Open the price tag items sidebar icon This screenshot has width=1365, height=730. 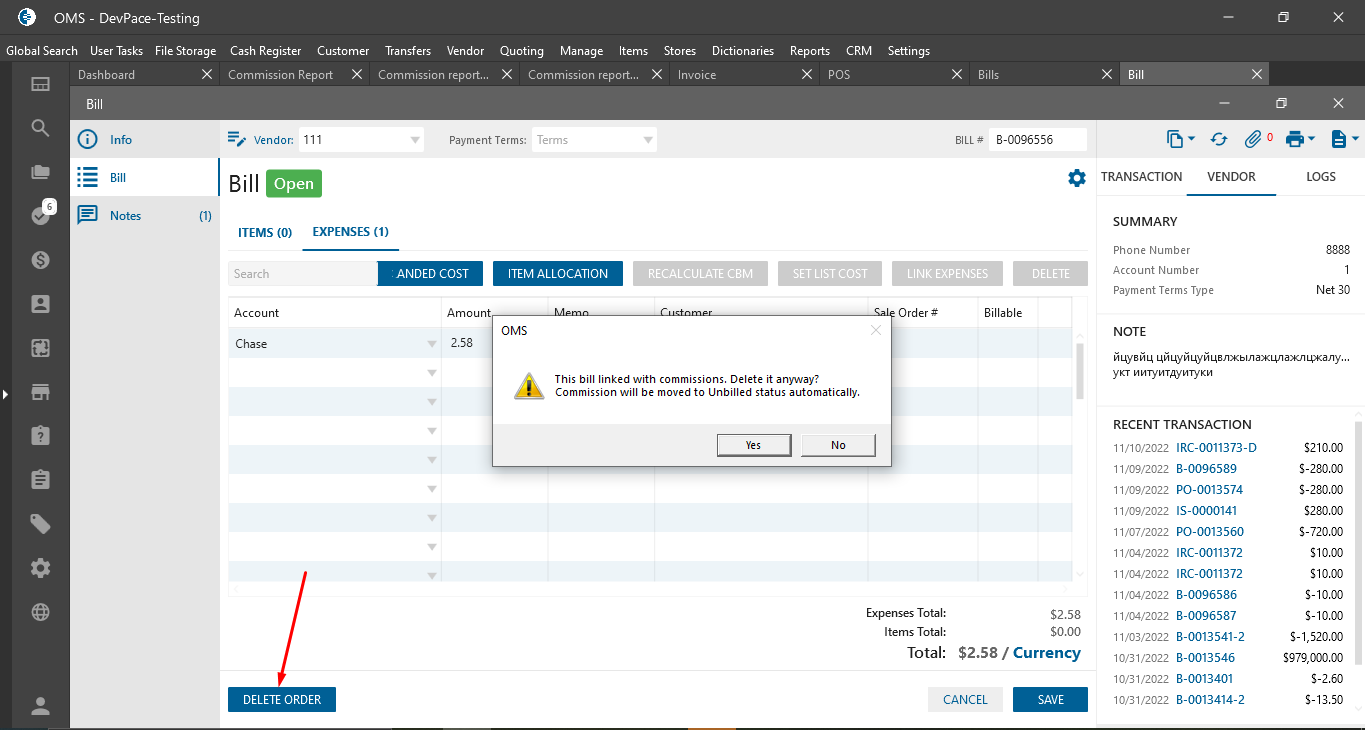[41, 524]
